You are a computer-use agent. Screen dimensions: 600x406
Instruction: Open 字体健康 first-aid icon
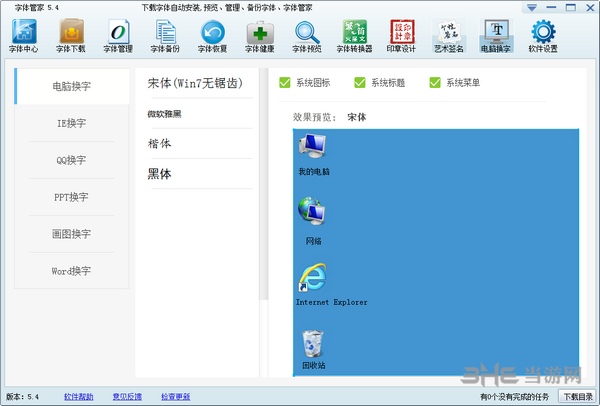(x=260, y=35)
